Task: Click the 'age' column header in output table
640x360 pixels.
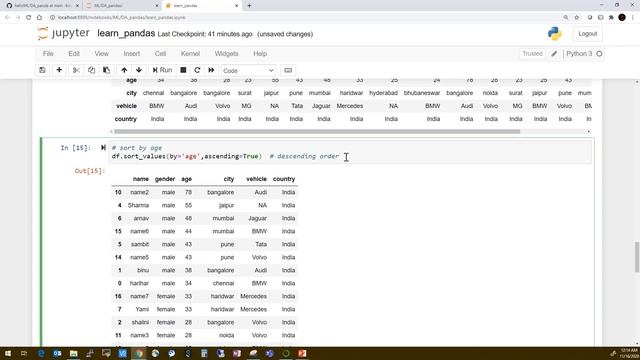Action: 187,179
